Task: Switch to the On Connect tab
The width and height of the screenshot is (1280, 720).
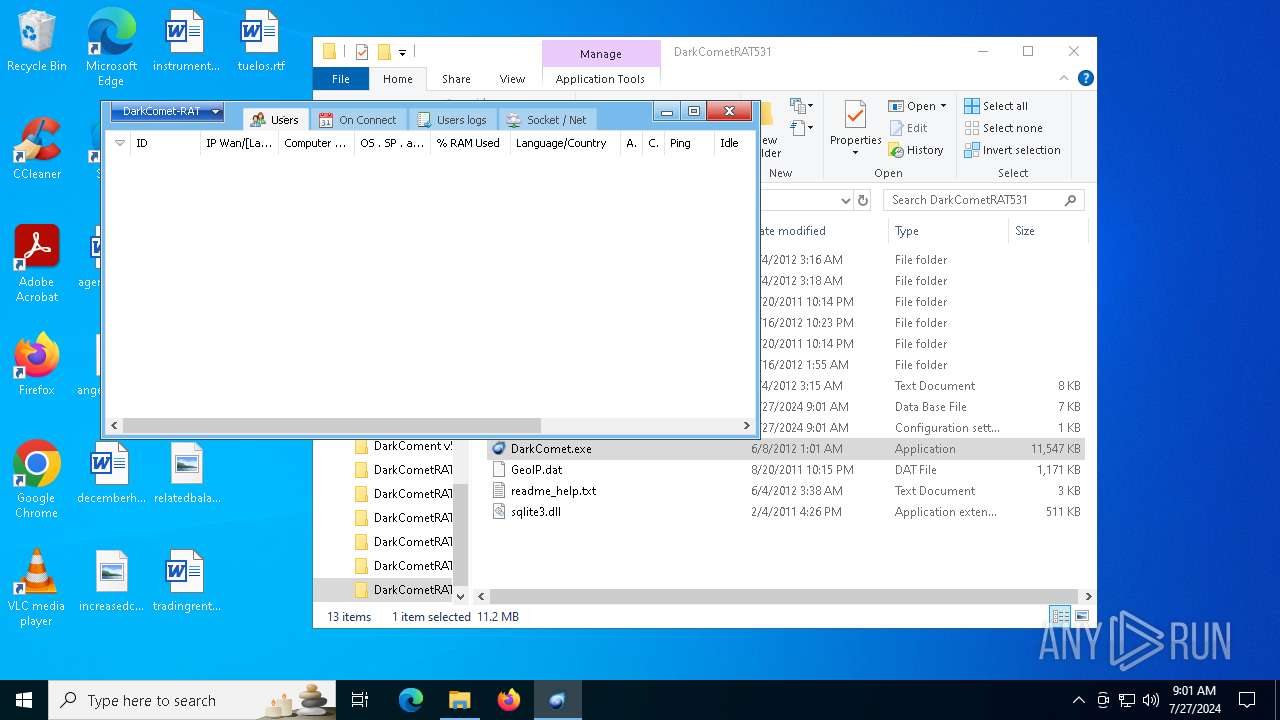Action: point(358,120)
